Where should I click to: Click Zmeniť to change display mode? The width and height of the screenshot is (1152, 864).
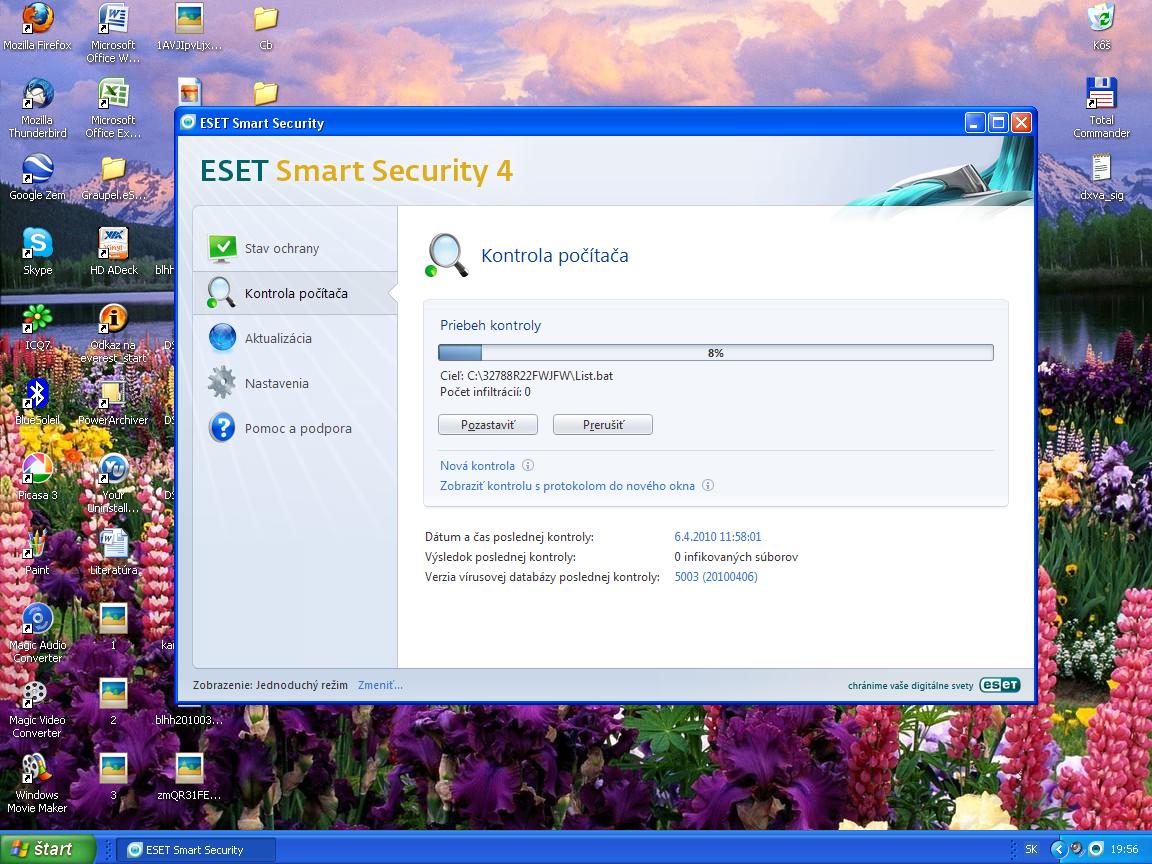coord(380,685)
